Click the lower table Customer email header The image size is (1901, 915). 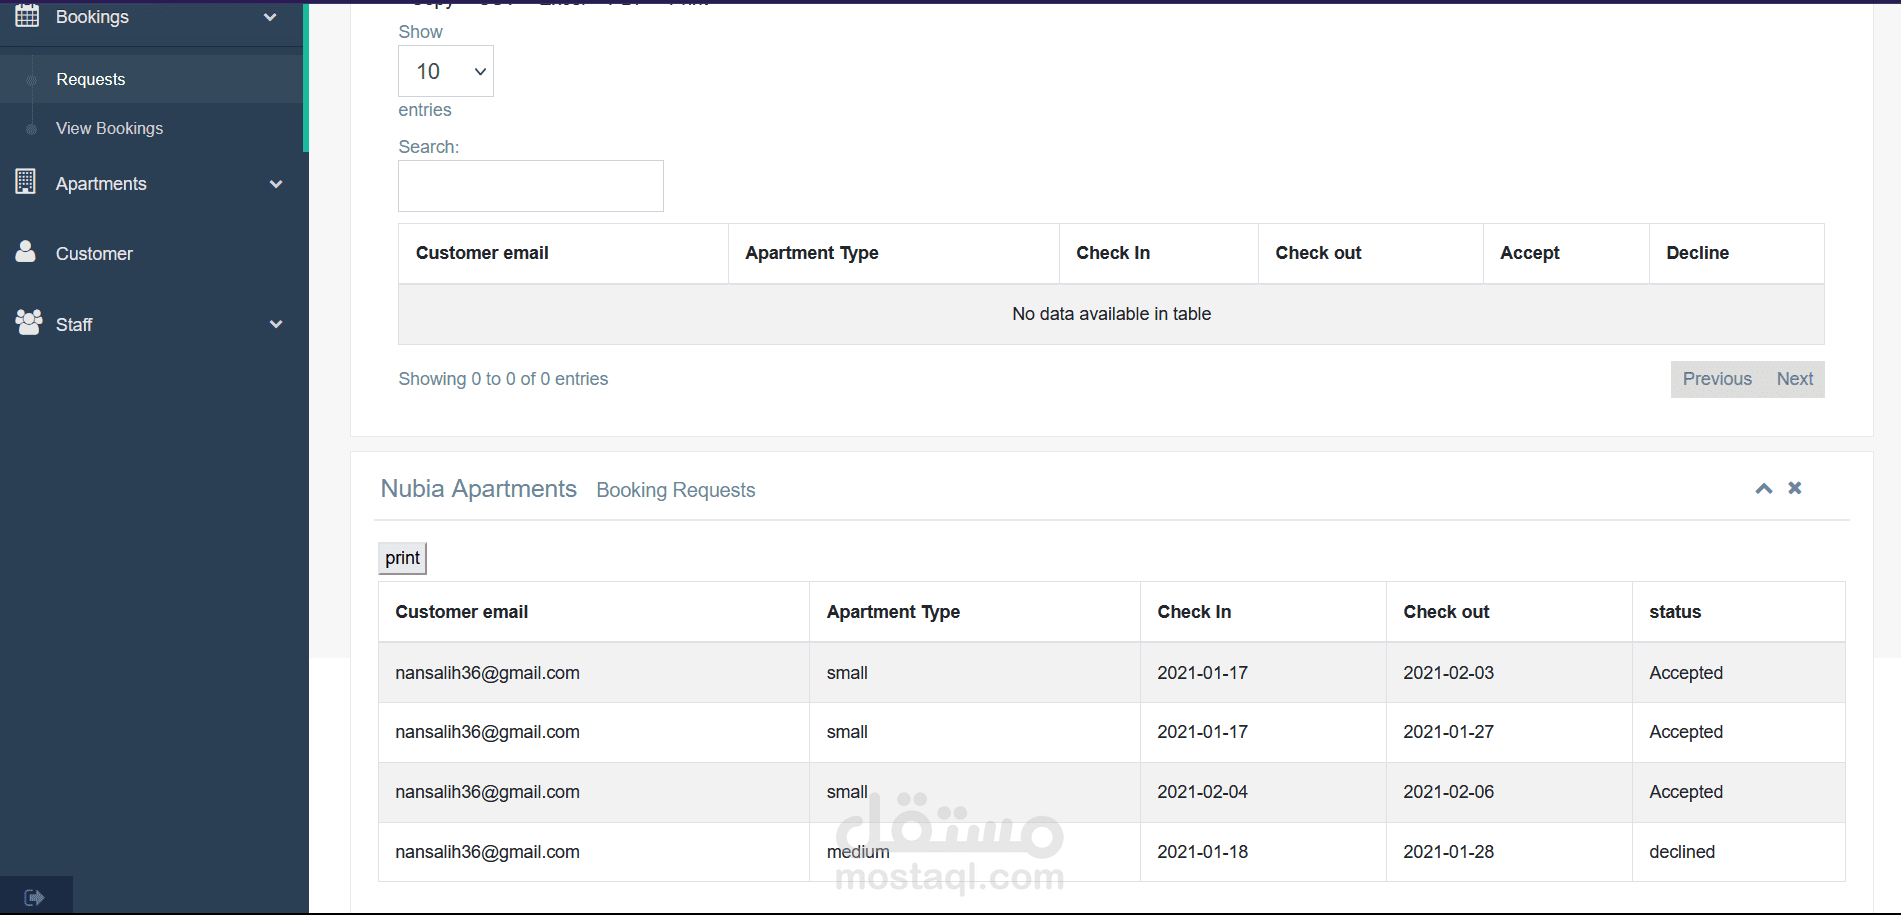point(594,612)
